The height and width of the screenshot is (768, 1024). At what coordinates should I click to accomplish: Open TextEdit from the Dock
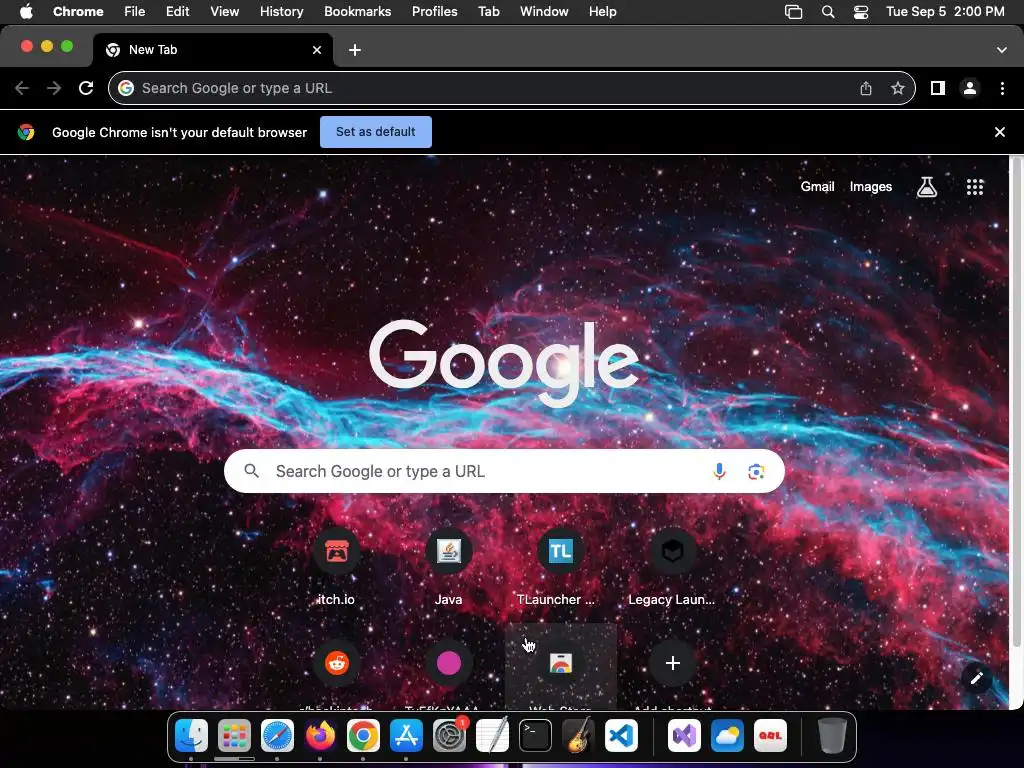pyautogui.click(x=492, y=736)
